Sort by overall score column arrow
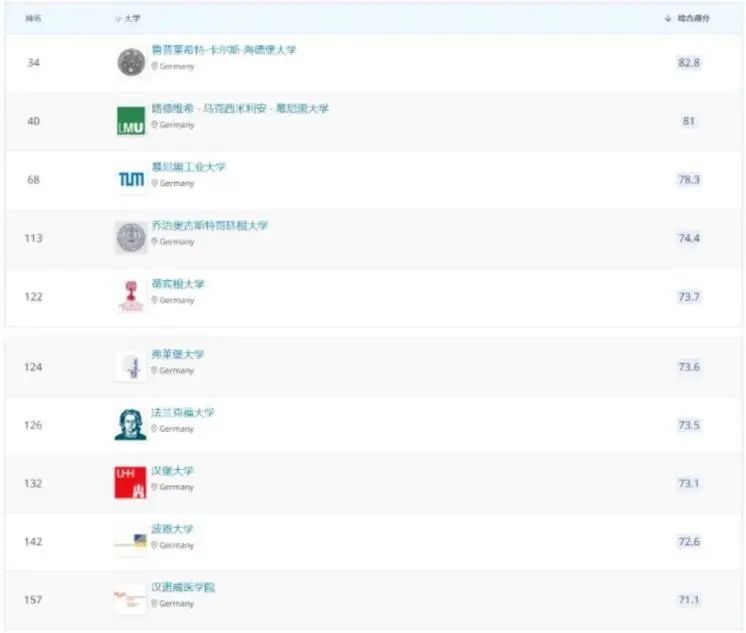 668,19
